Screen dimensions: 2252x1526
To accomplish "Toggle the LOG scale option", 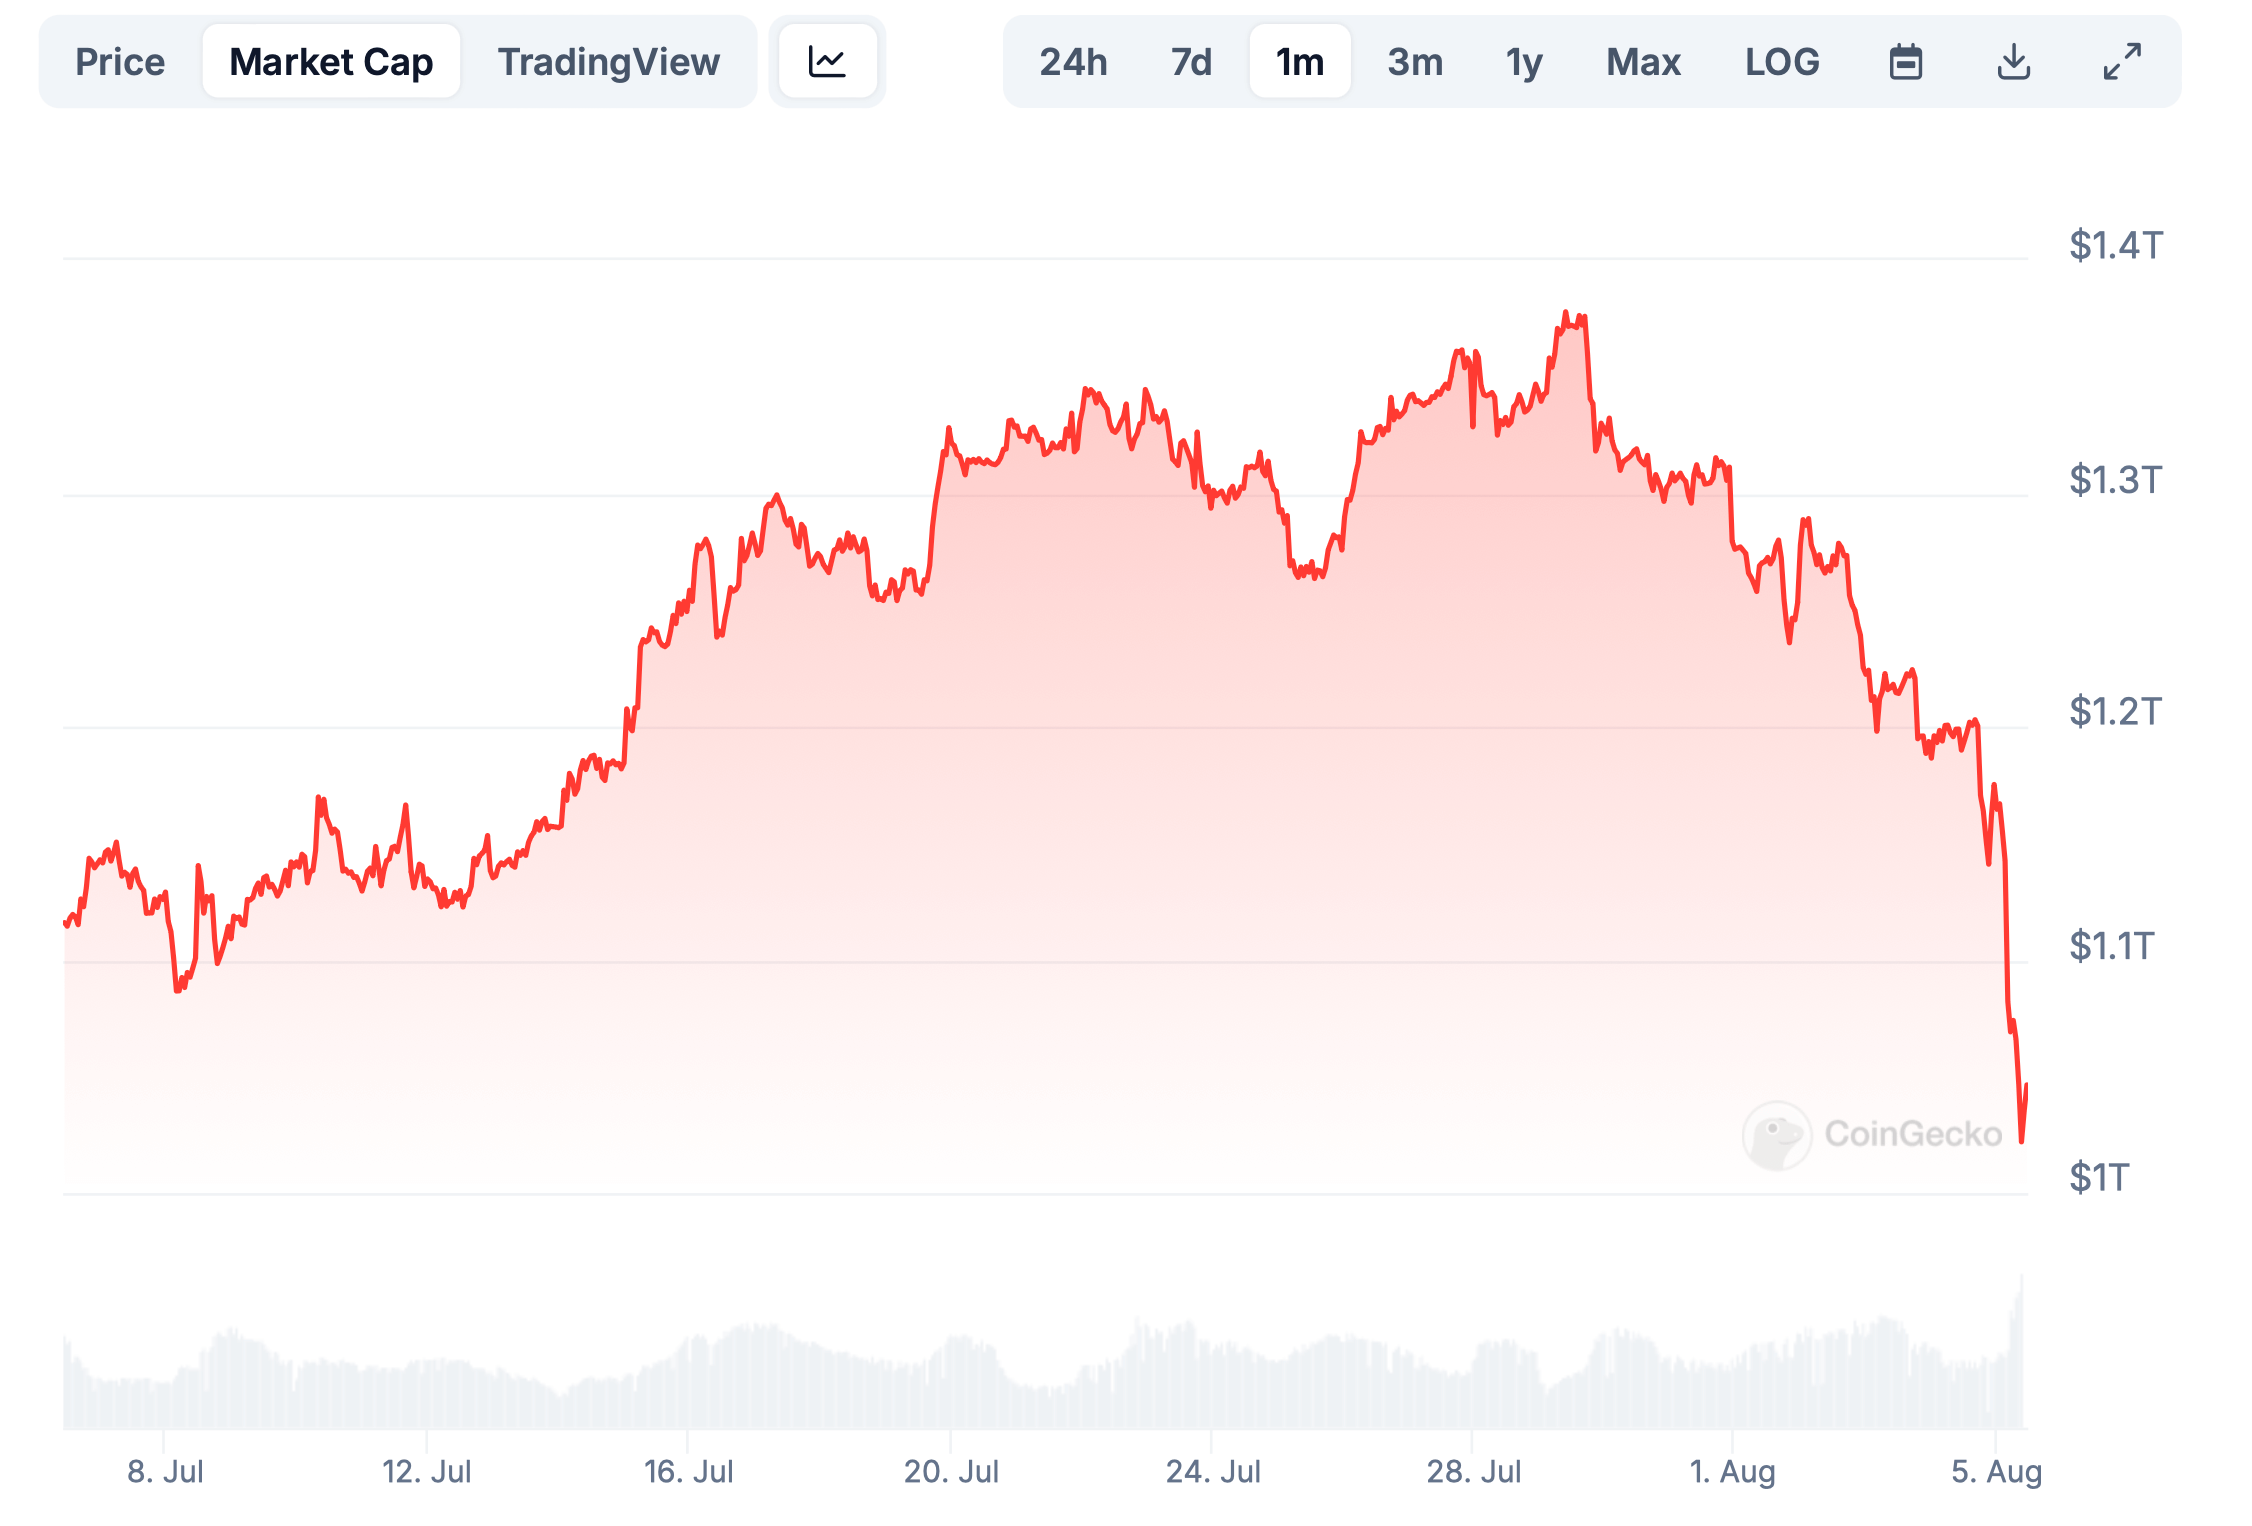I will click(1782, 62).
